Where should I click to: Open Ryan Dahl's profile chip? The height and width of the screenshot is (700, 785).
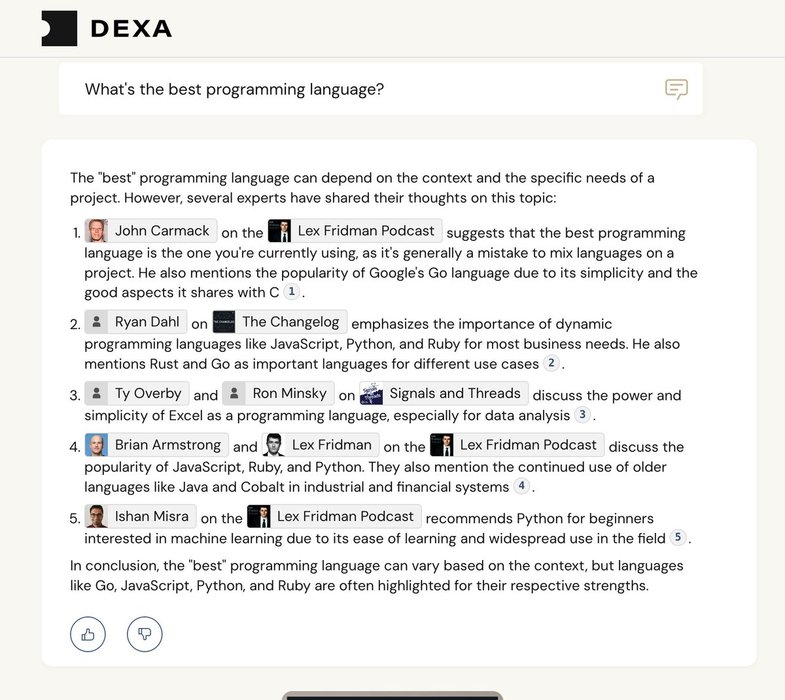pos(135,322)
